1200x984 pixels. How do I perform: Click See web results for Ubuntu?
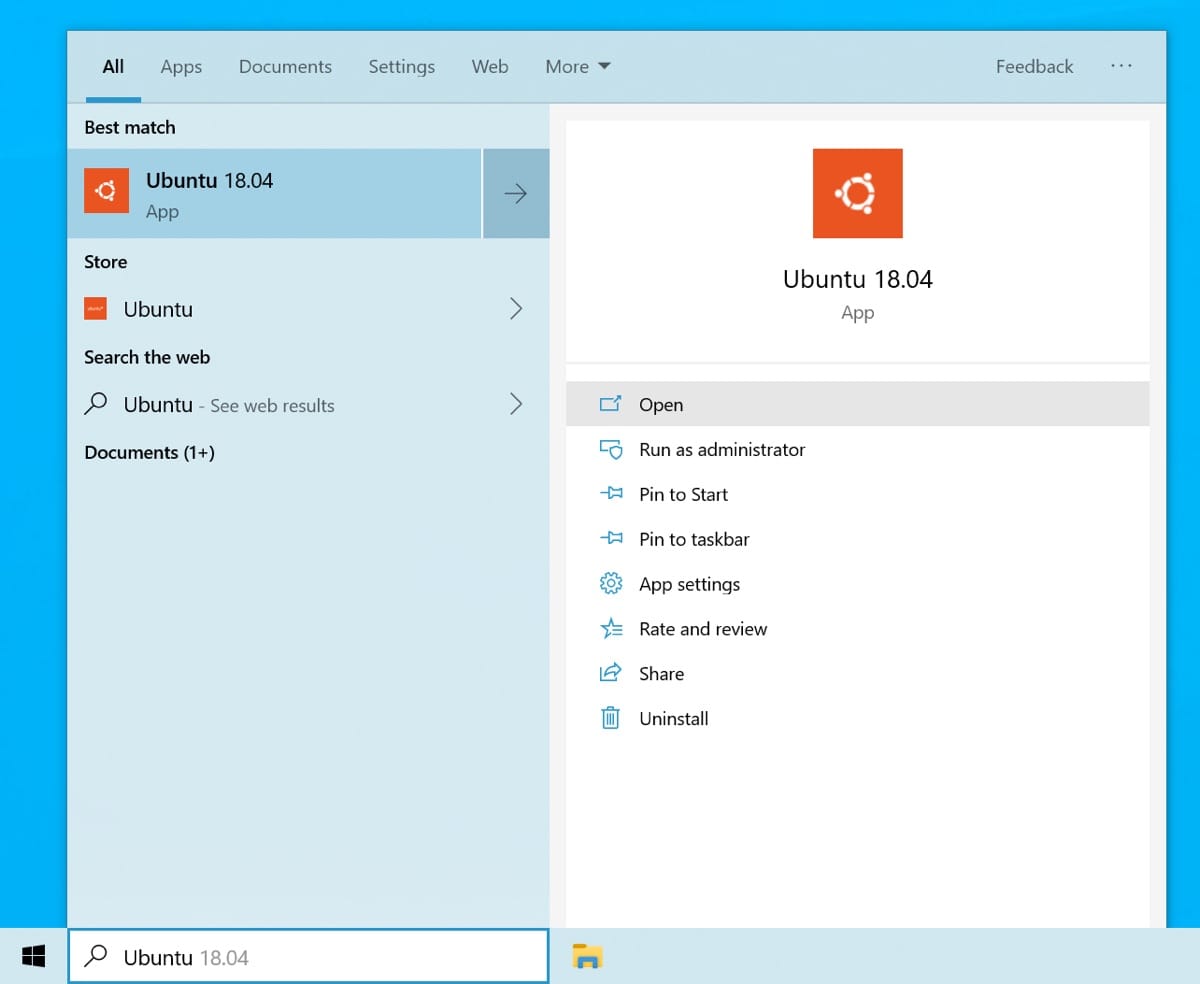tap(272, 406)
